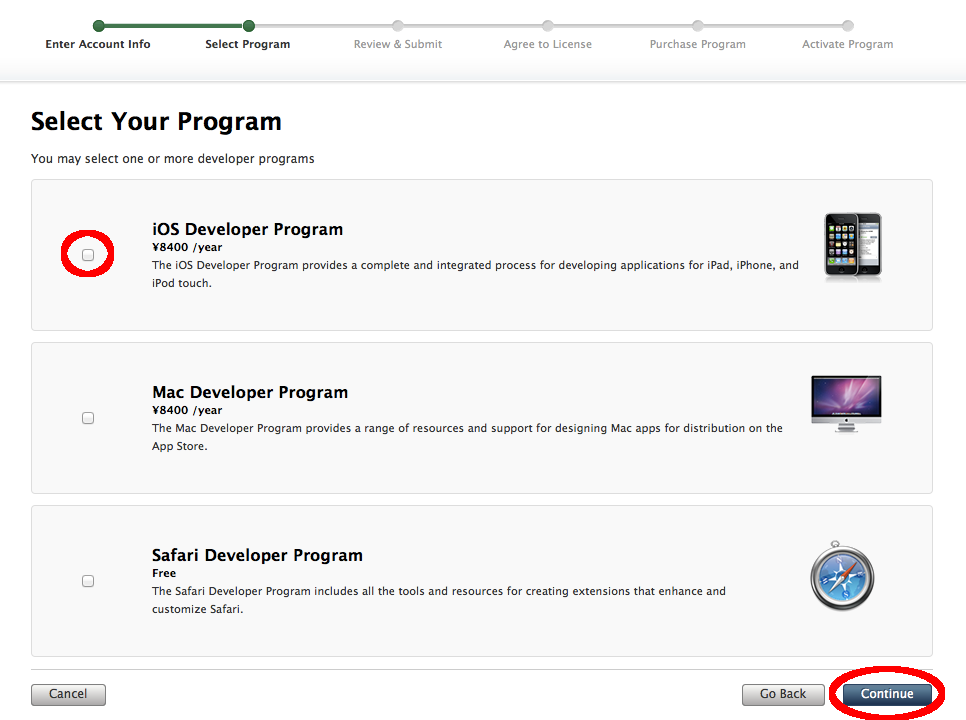Click the Safari compass icon
This screenshot has width=966, height=720.
[842, 576]
